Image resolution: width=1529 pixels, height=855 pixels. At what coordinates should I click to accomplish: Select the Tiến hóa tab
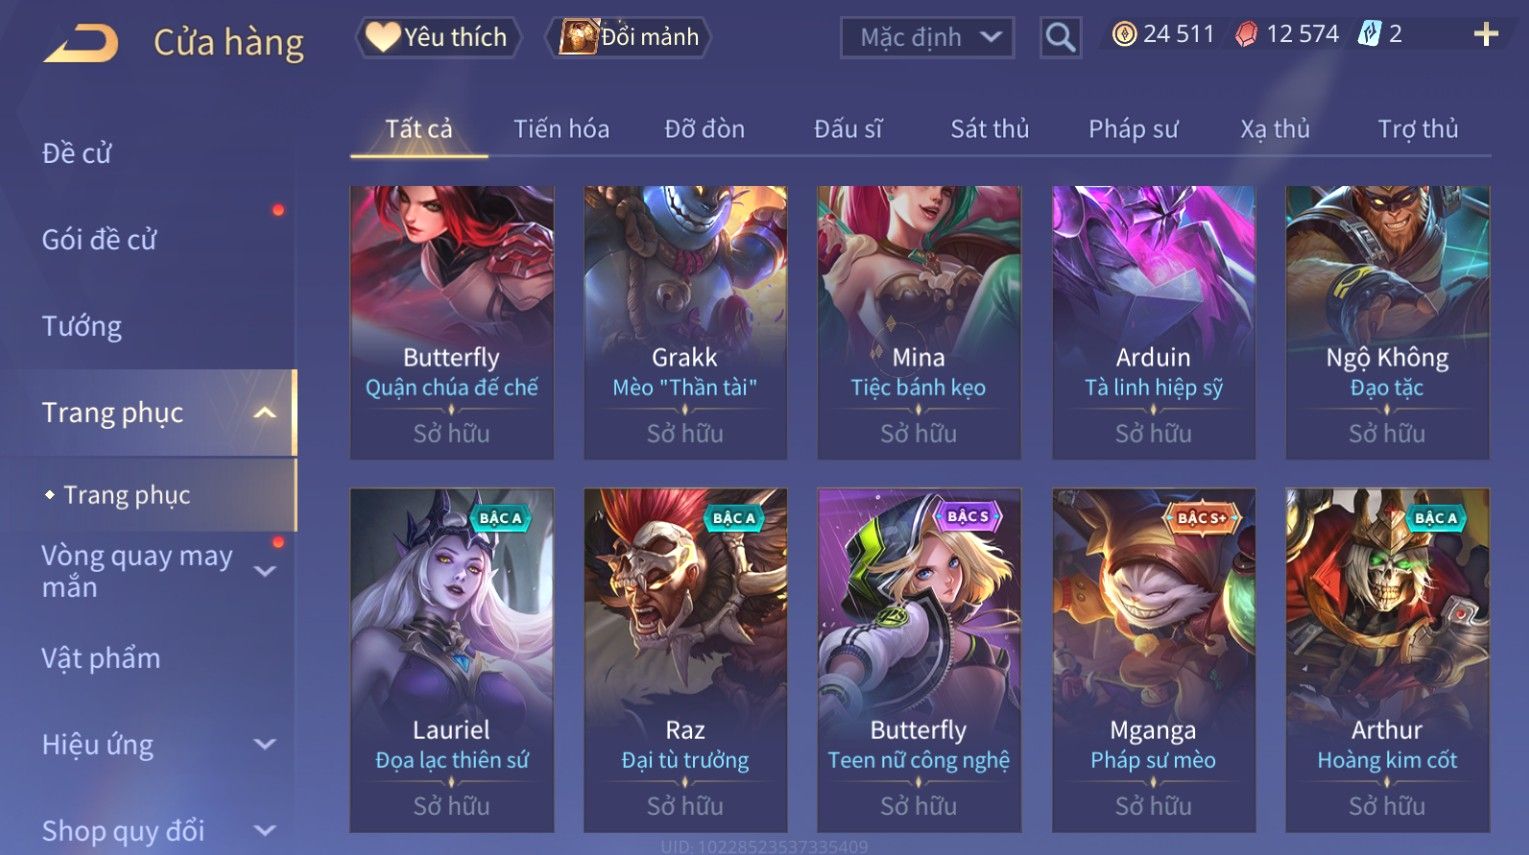pyautogui.click(x=561, y=129)
